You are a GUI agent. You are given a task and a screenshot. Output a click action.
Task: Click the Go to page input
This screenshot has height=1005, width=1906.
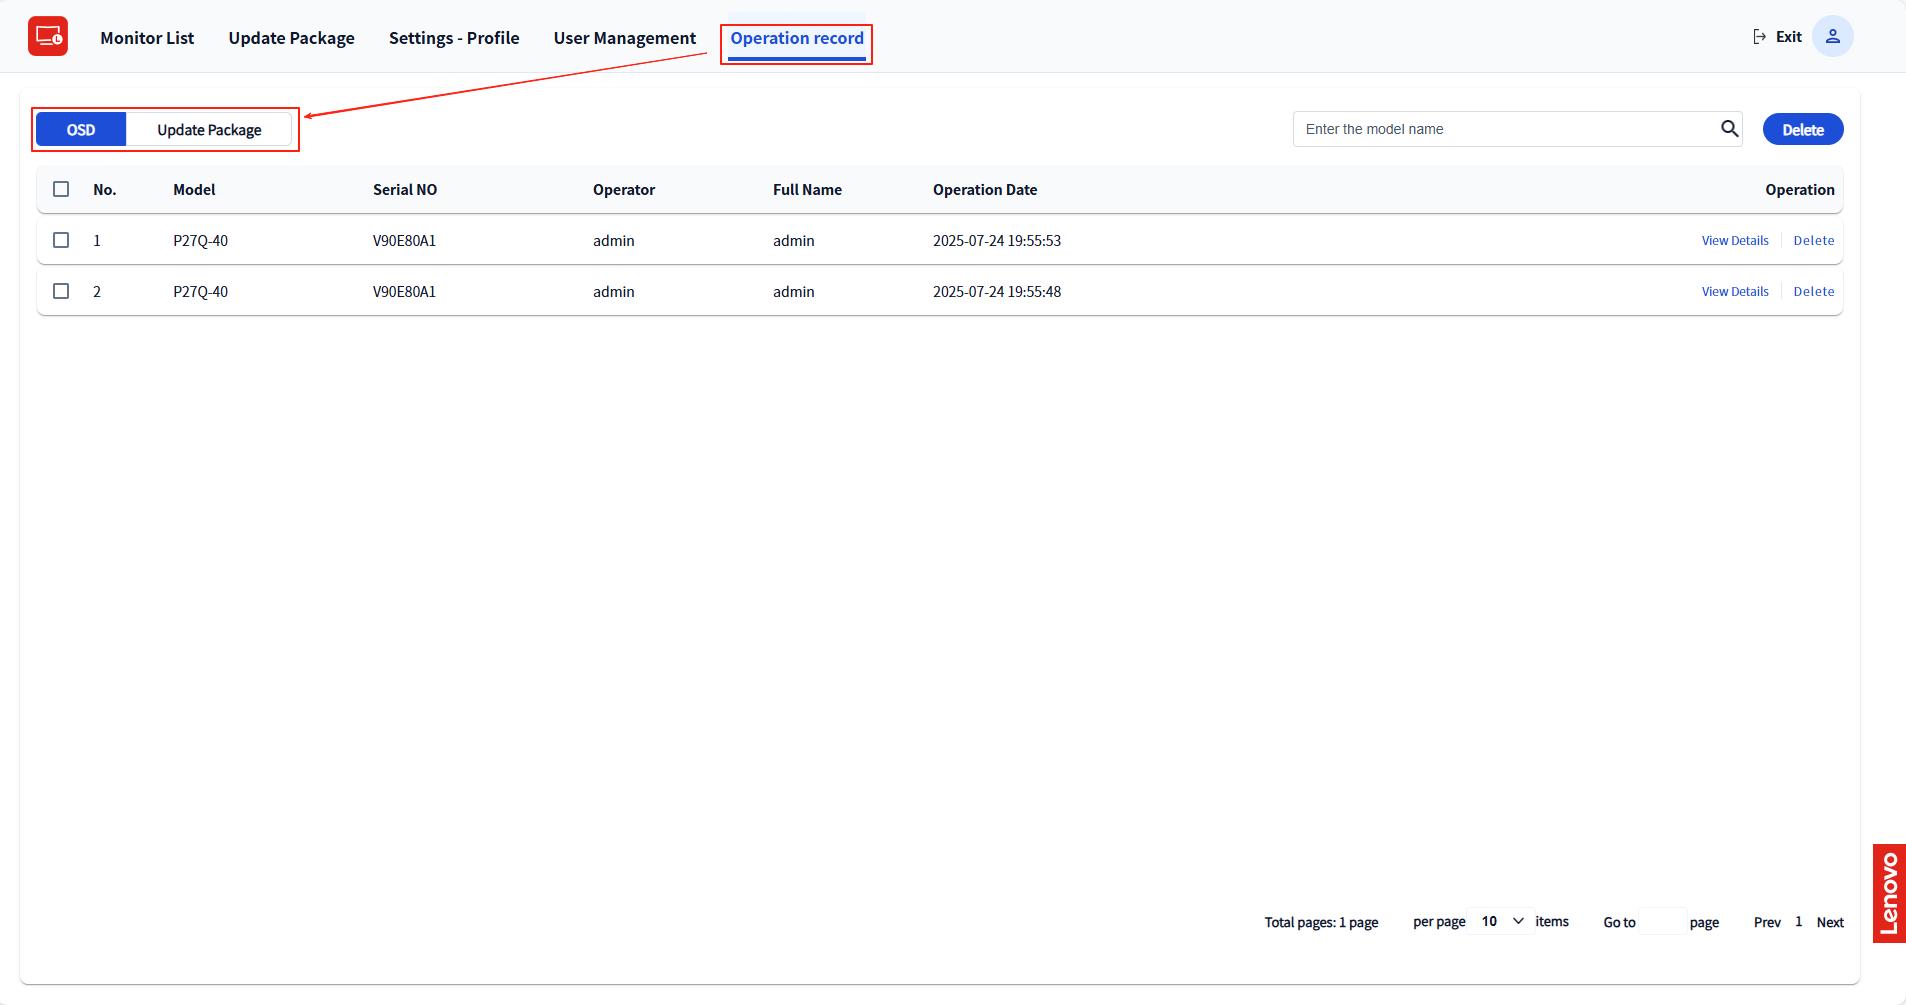[x=1662, y=922]
